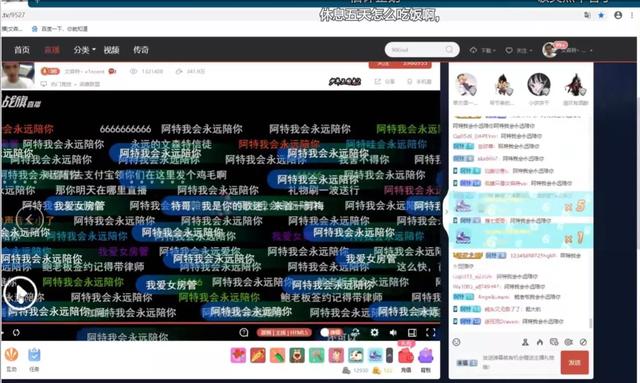640x383 pixels.
Task: Click the browser translate icon
Action: pos(587,15)
